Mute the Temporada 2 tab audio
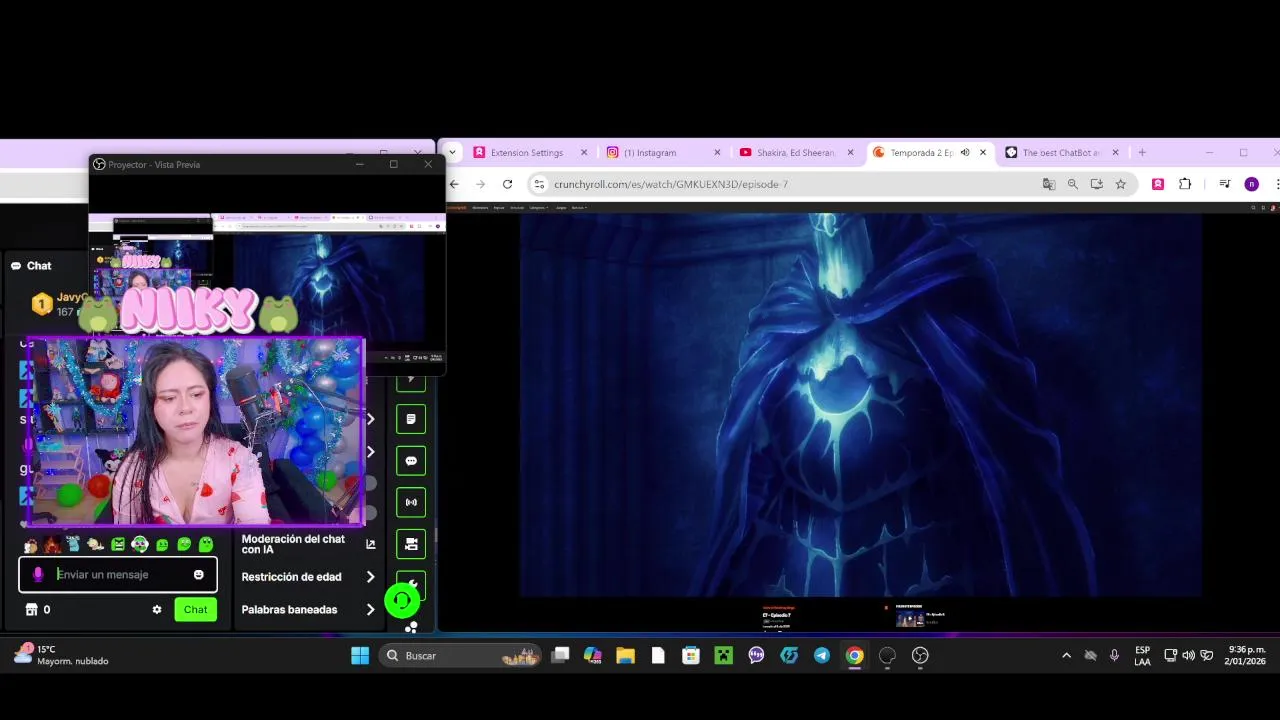The image size is (1280, 720). coord(965,153)
